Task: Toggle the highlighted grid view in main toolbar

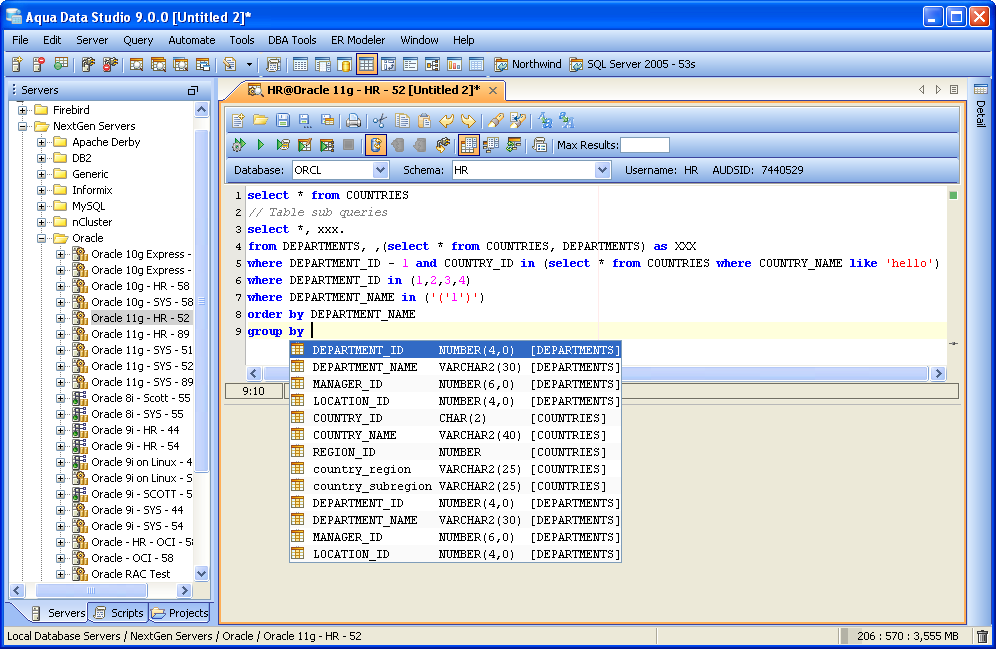Action: click(366, 64)
